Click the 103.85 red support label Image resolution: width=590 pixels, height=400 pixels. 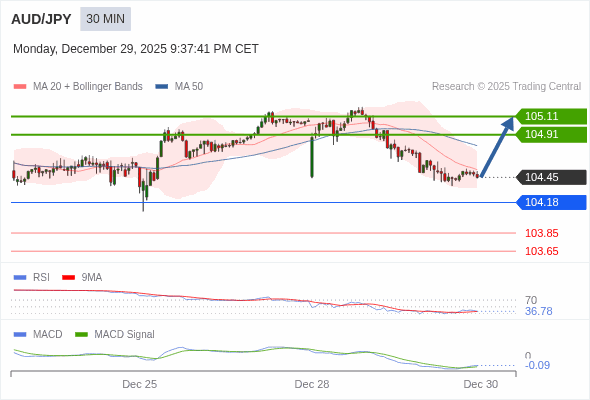(541, 233)
